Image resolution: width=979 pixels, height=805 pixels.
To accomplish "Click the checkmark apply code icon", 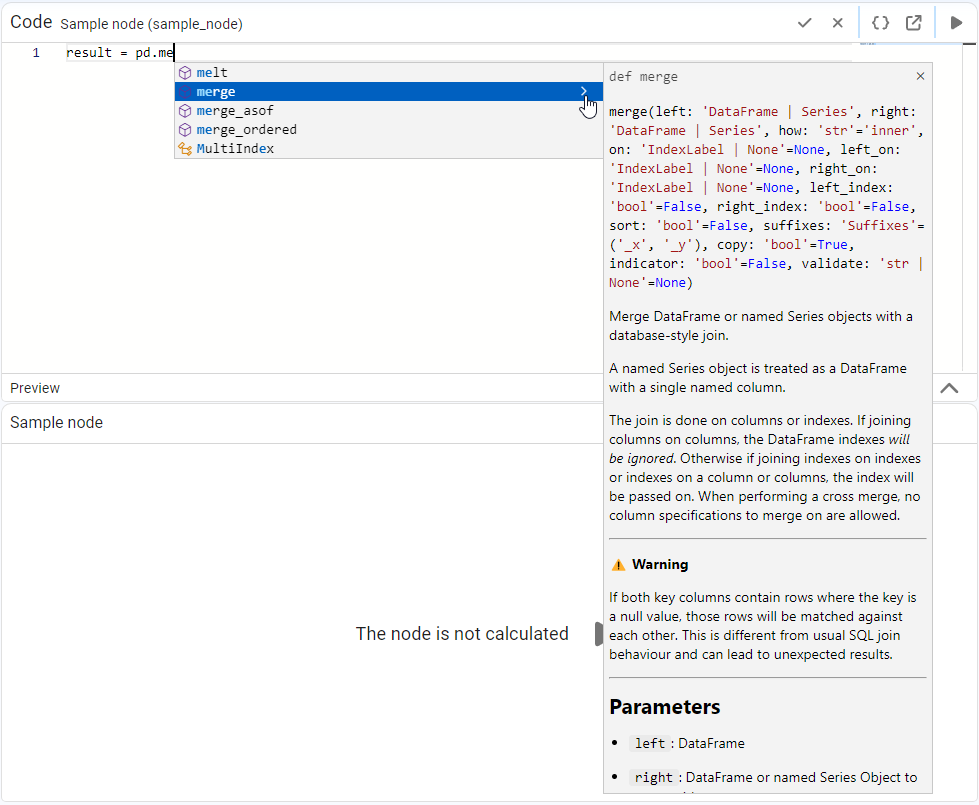I will pos(804,23).
